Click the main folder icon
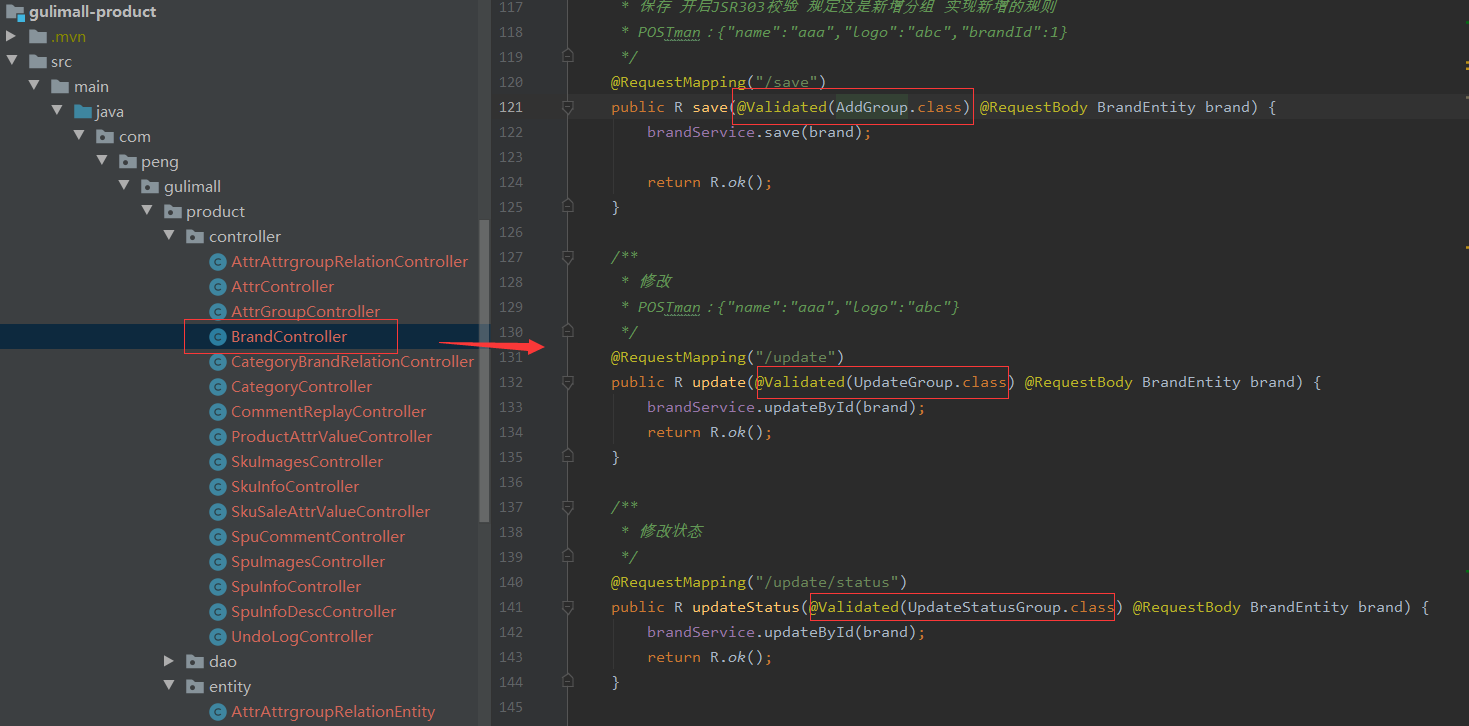Screen dimensions: 1469x726 tap(60, 86)
